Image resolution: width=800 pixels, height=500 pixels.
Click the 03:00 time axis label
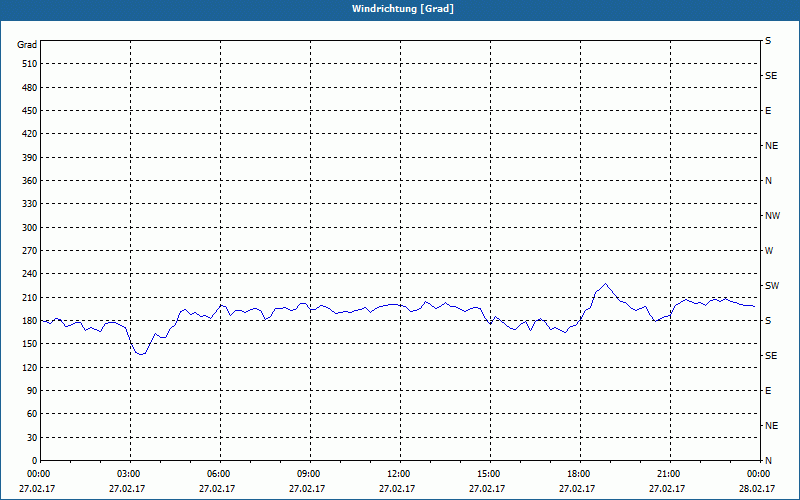(131, 474)
